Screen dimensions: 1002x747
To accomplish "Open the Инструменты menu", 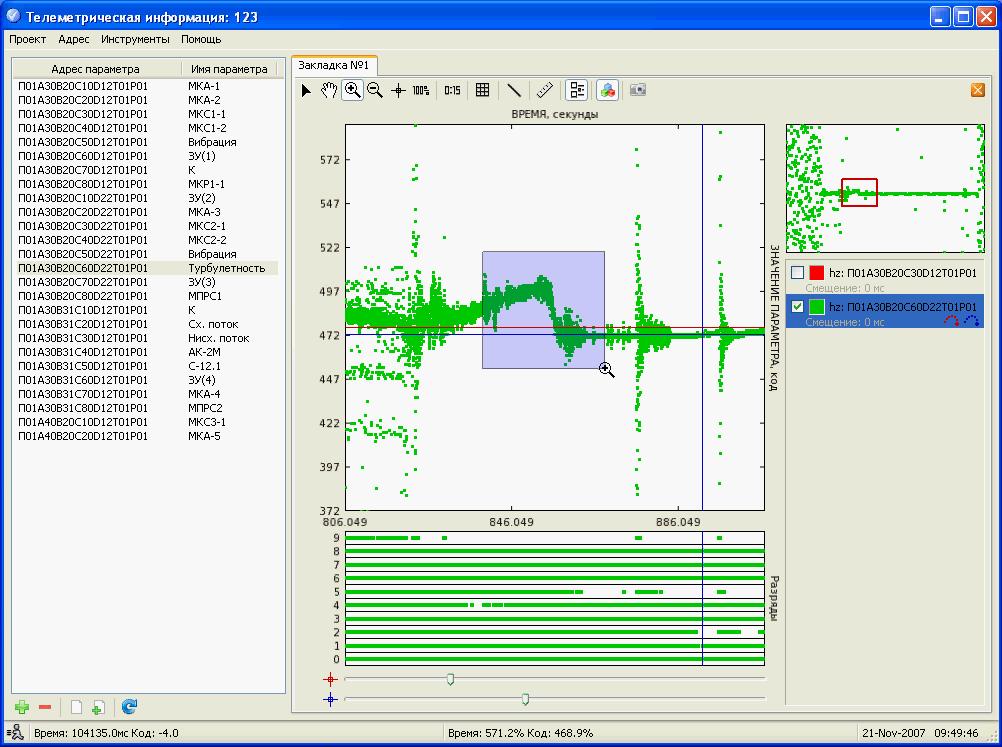I will (135, 39).
